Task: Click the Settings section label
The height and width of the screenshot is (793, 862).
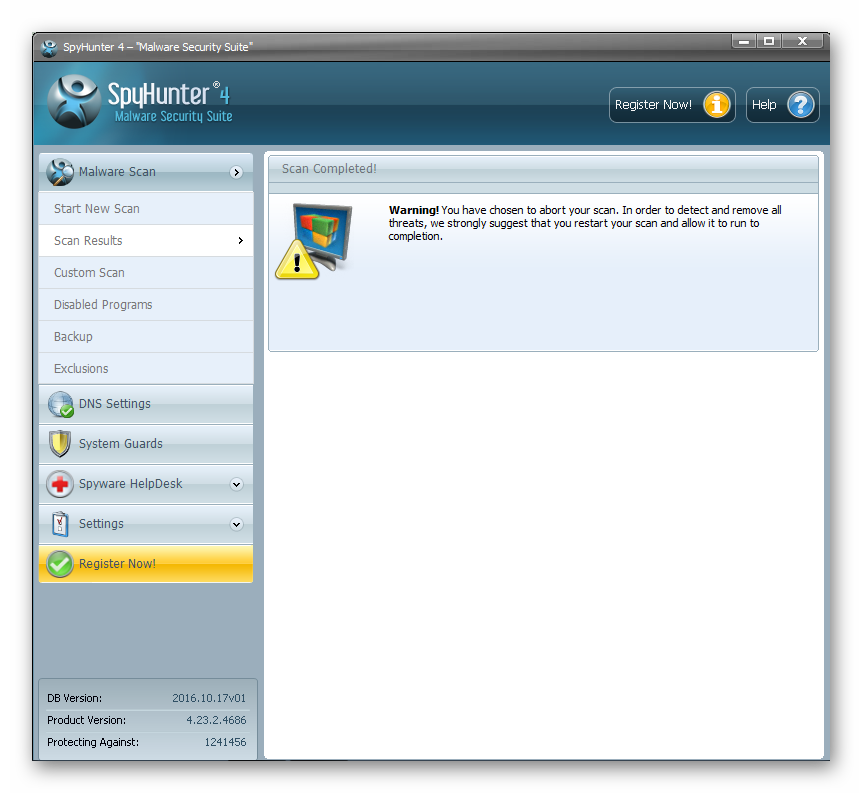Action: 101,524
